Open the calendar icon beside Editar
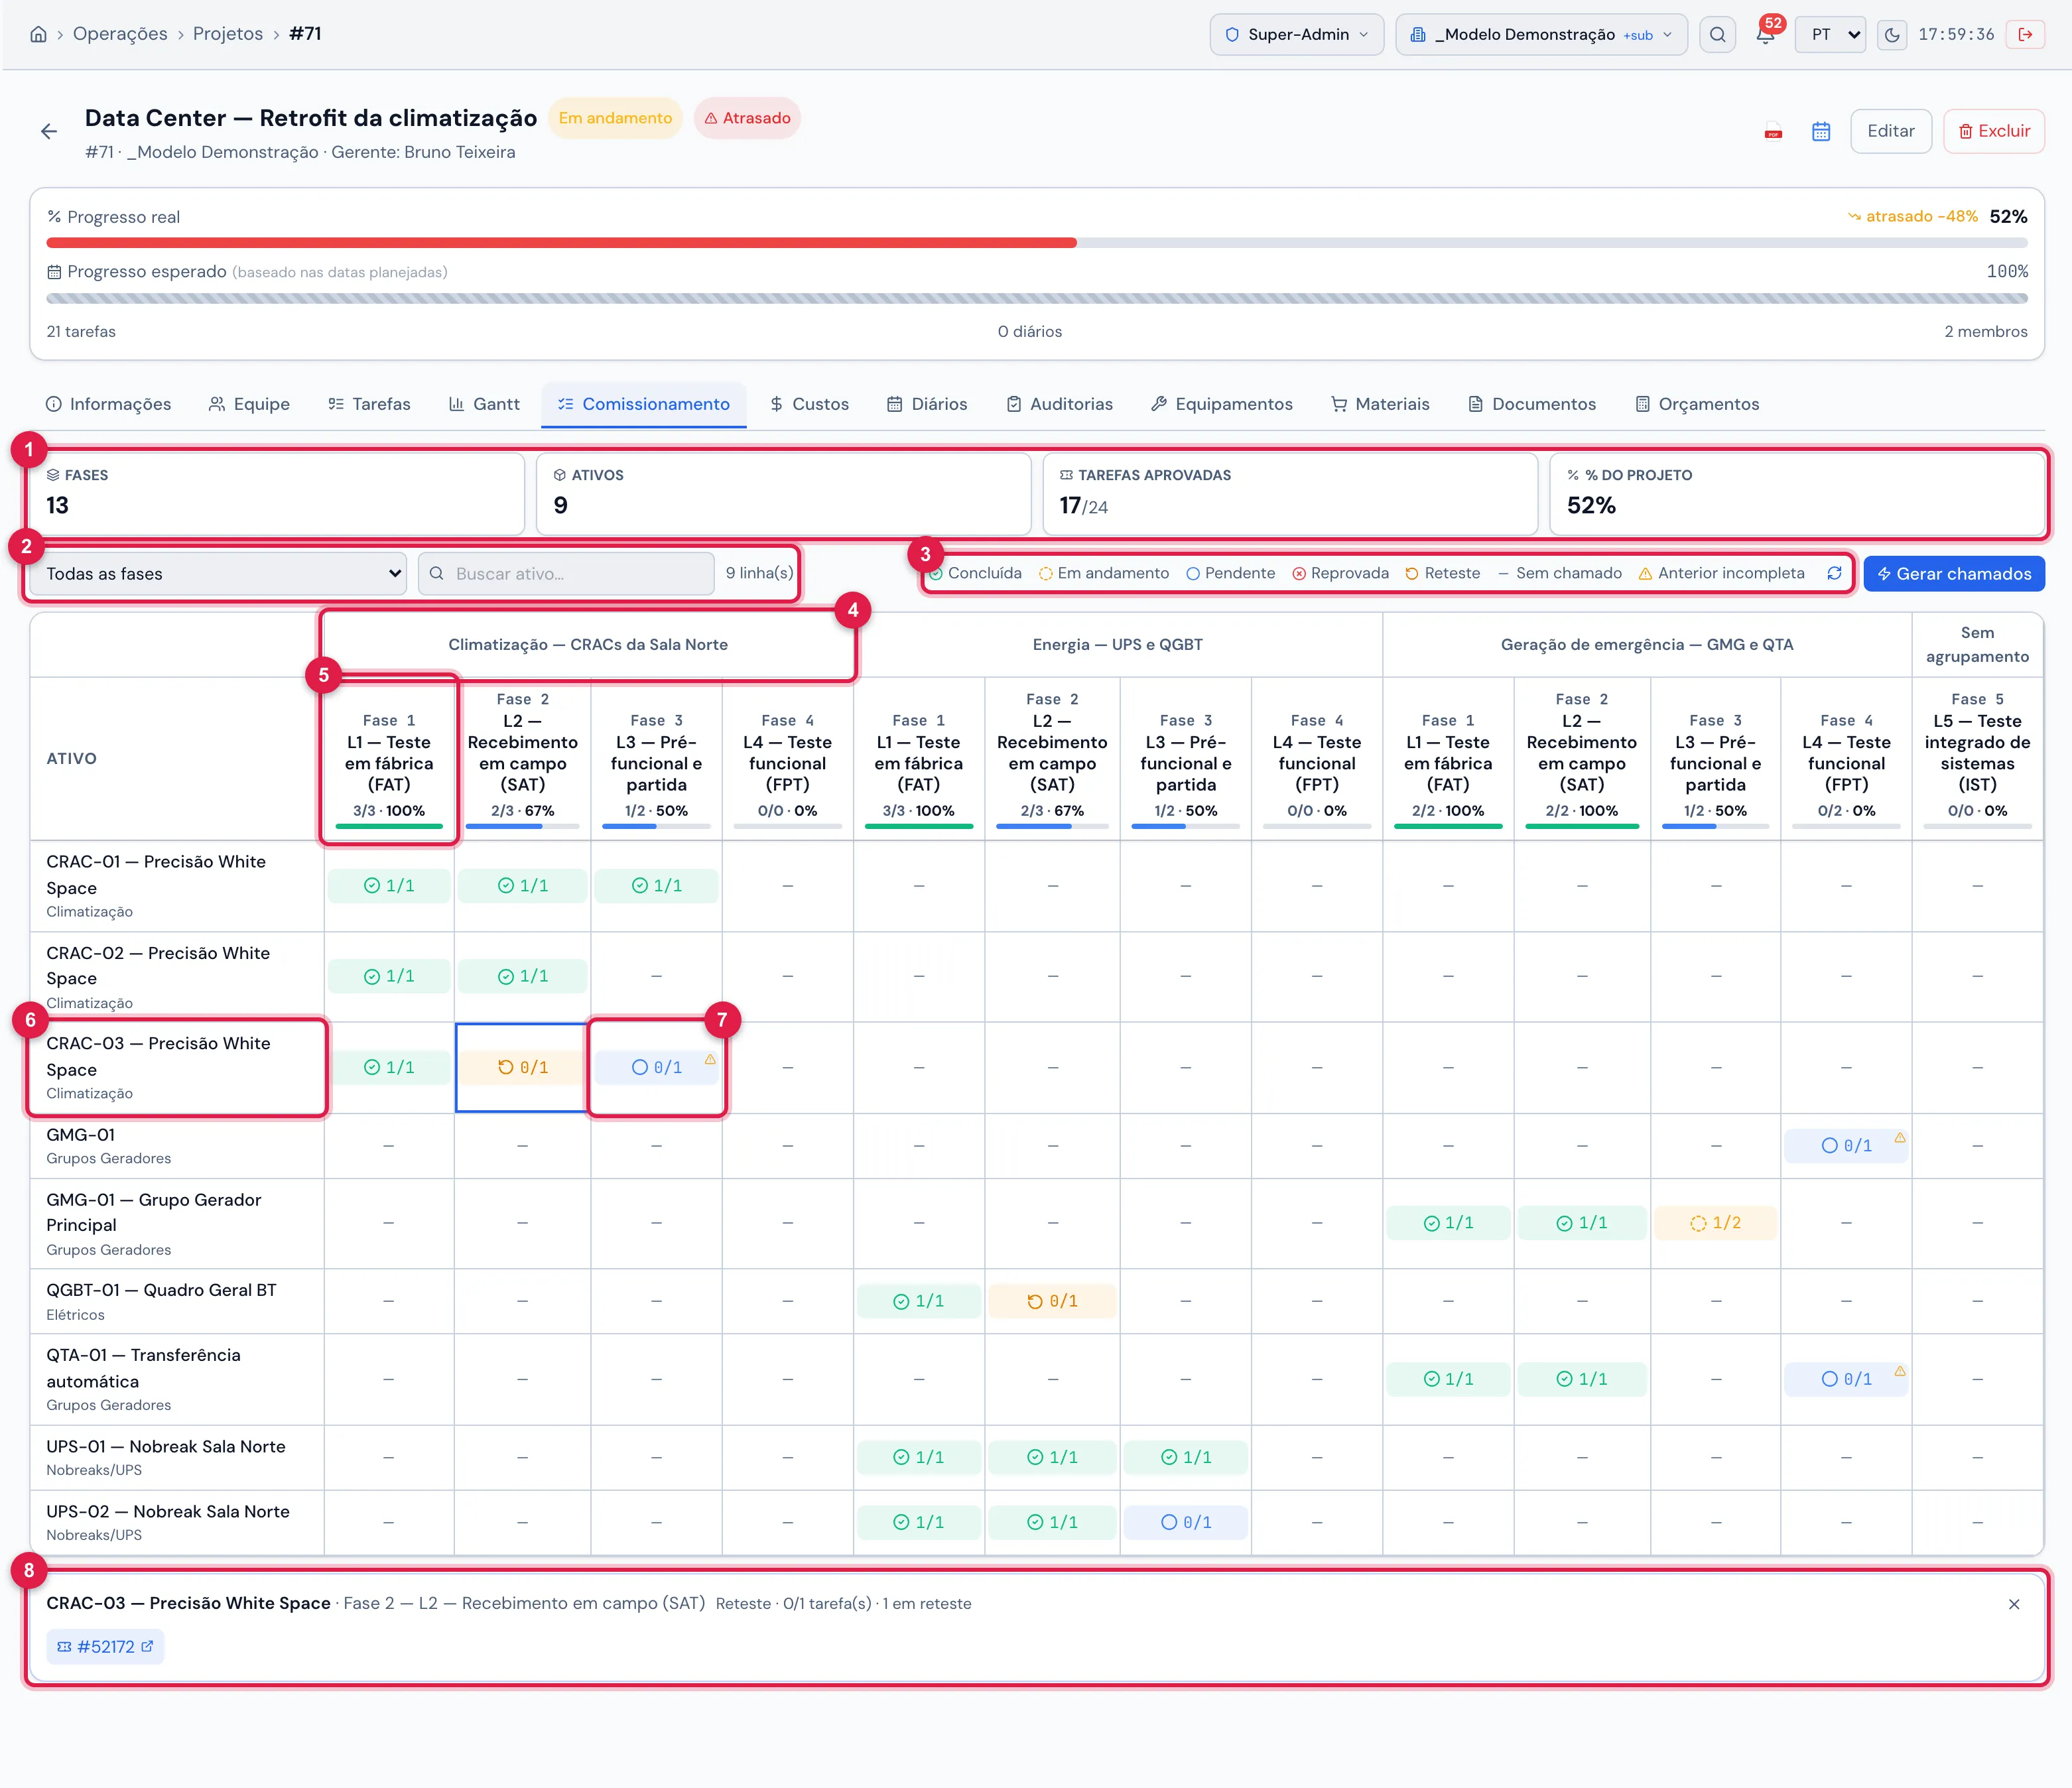Viewport: 2072px width, 1788px height. coord(1821,131)
